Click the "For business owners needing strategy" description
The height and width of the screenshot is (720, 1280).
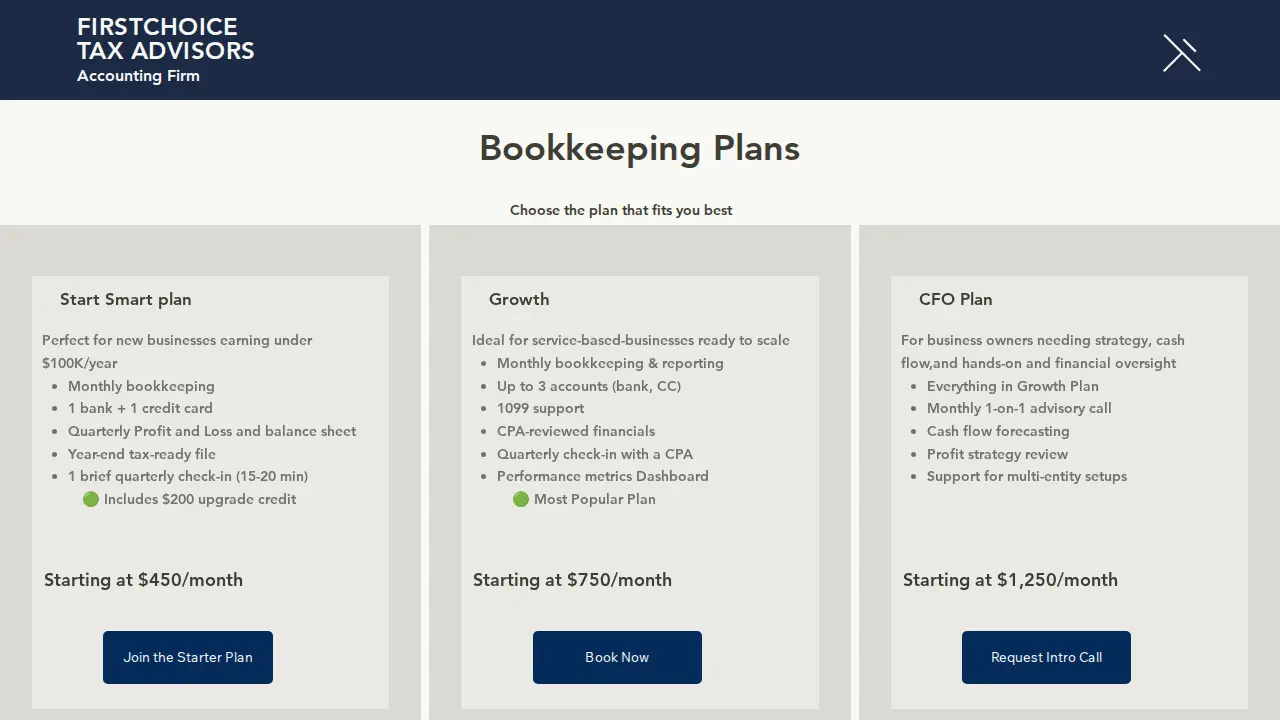pyautogui.click(x=1043, y=351)
